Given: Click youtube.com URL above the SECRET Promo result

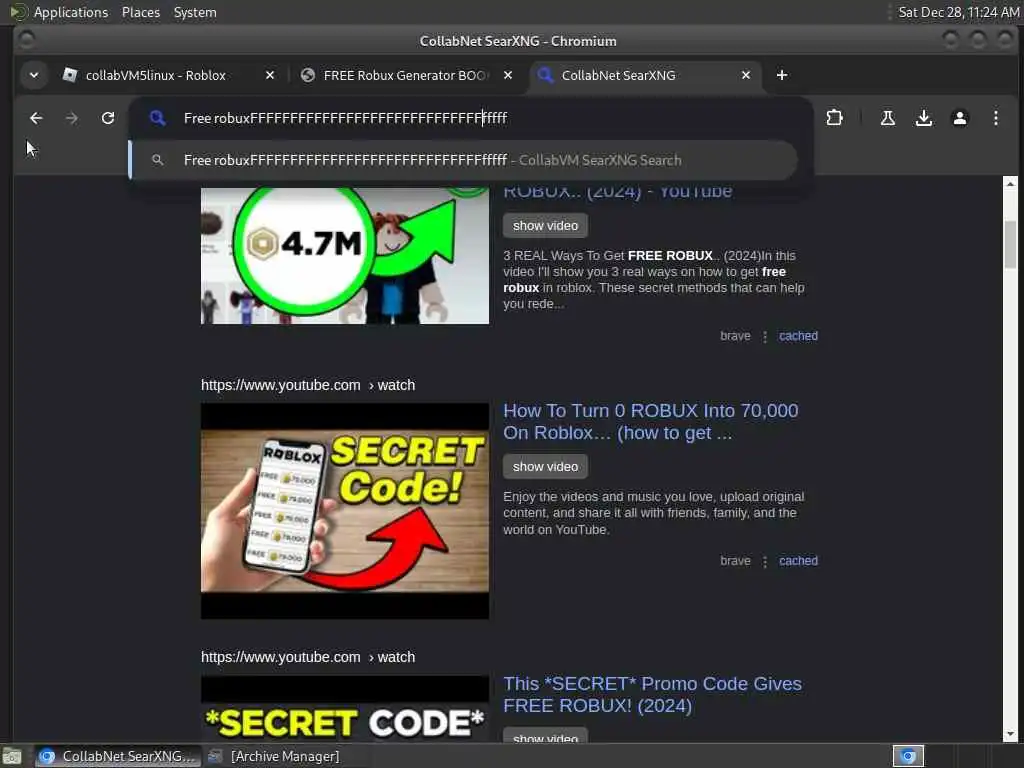Looking at the screenshot, I should tap(308, 657).
